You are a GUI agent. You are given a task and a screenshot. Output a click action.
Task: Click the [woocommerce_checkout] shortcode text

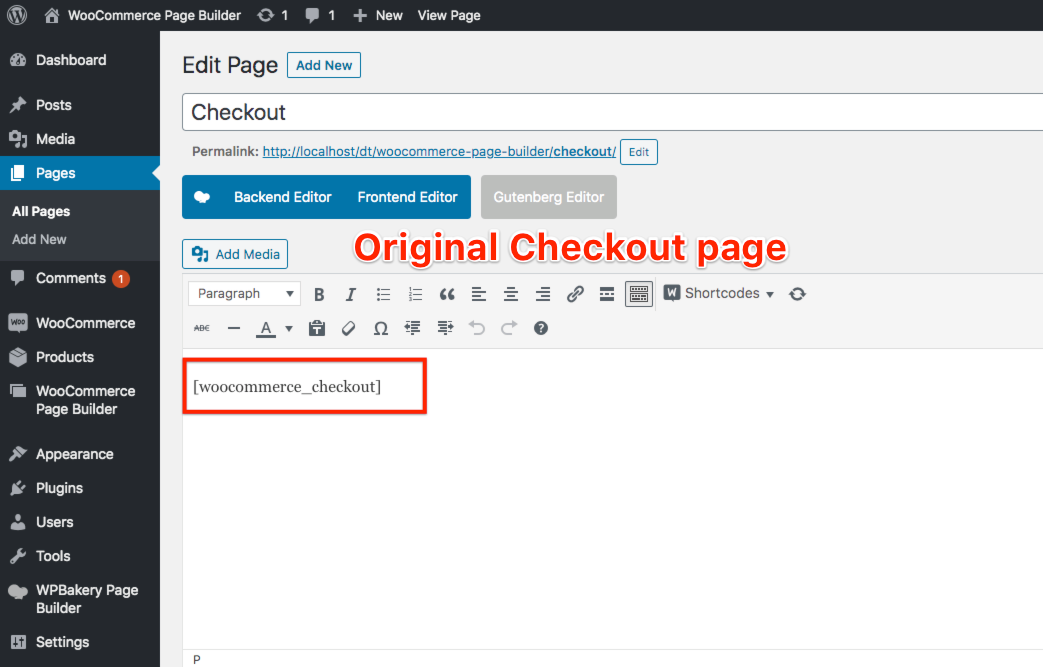287,387
